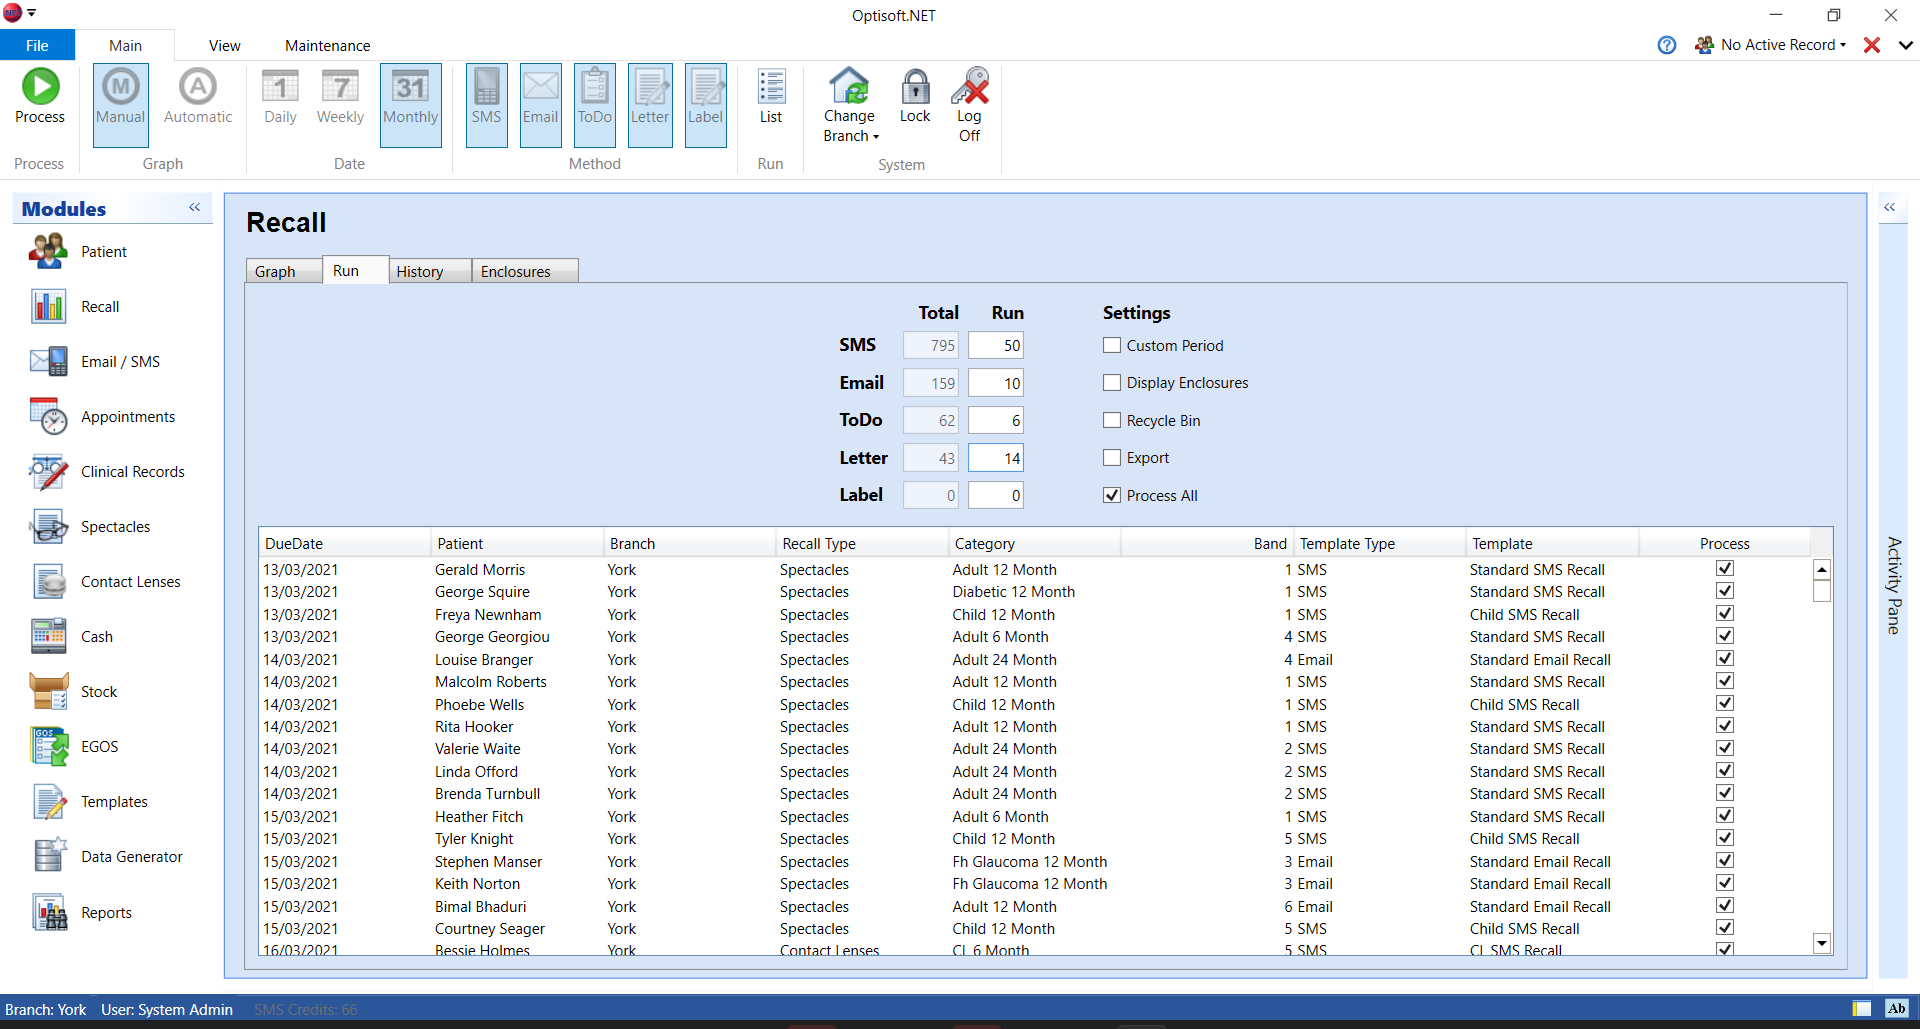This screenshot has height=1029, width=1920.
Task: Toggle the Letter method button
Action: tap(650, 105)
